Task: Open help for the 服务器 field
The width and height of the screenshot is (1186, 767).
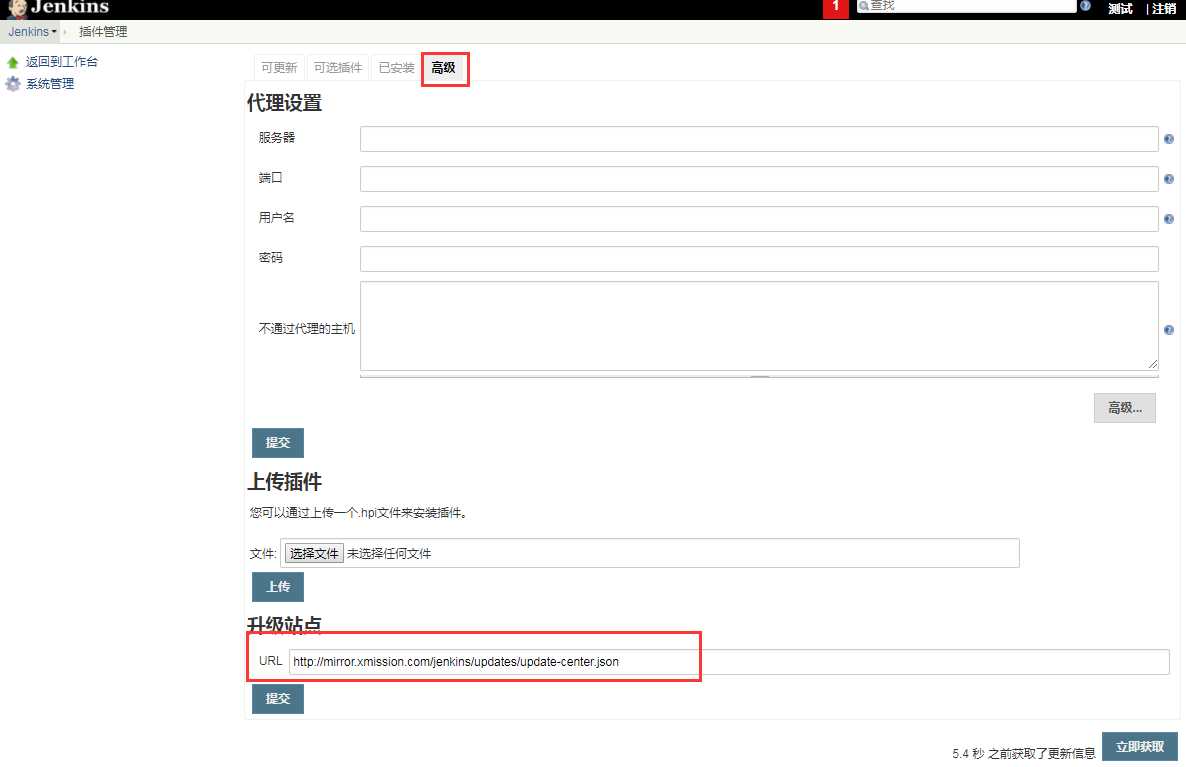Action: (x=1169, y=139)
